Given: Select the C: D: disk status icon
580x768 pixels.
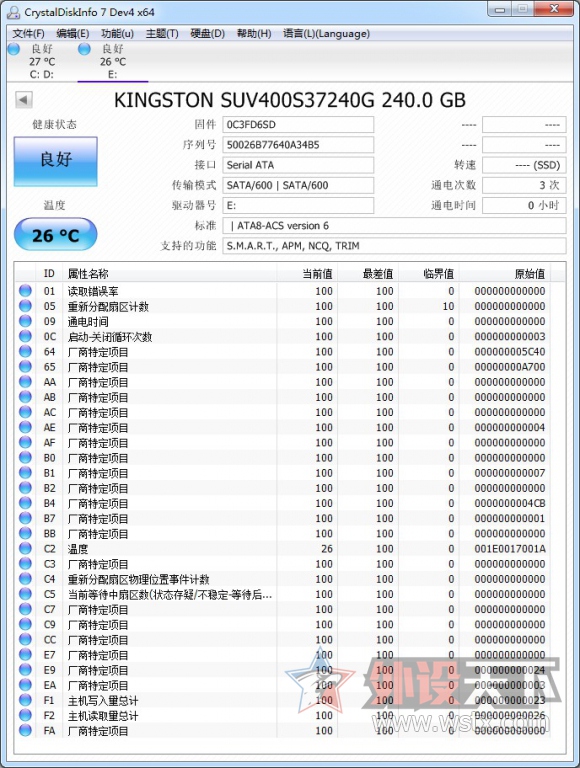Looking at the screenshot, I should coord(14,49).
